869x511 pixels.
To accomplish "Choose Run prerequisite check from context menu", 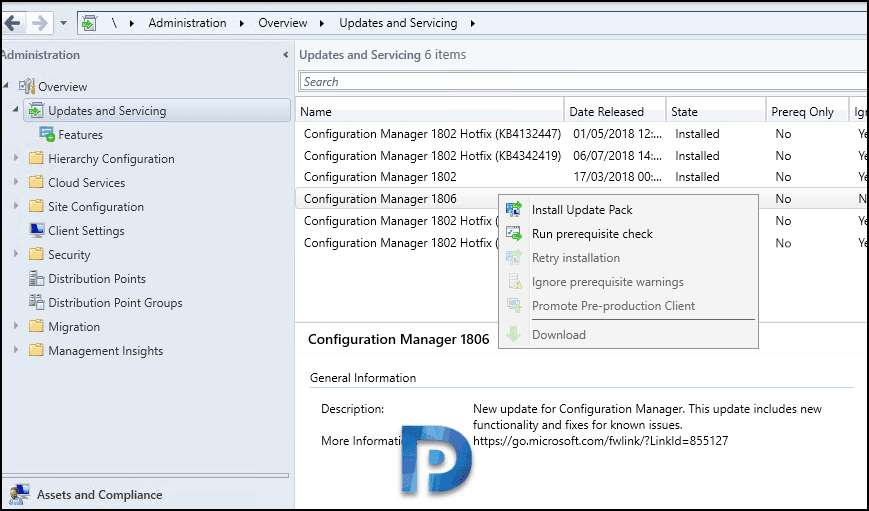I will (x=628, y=234).
